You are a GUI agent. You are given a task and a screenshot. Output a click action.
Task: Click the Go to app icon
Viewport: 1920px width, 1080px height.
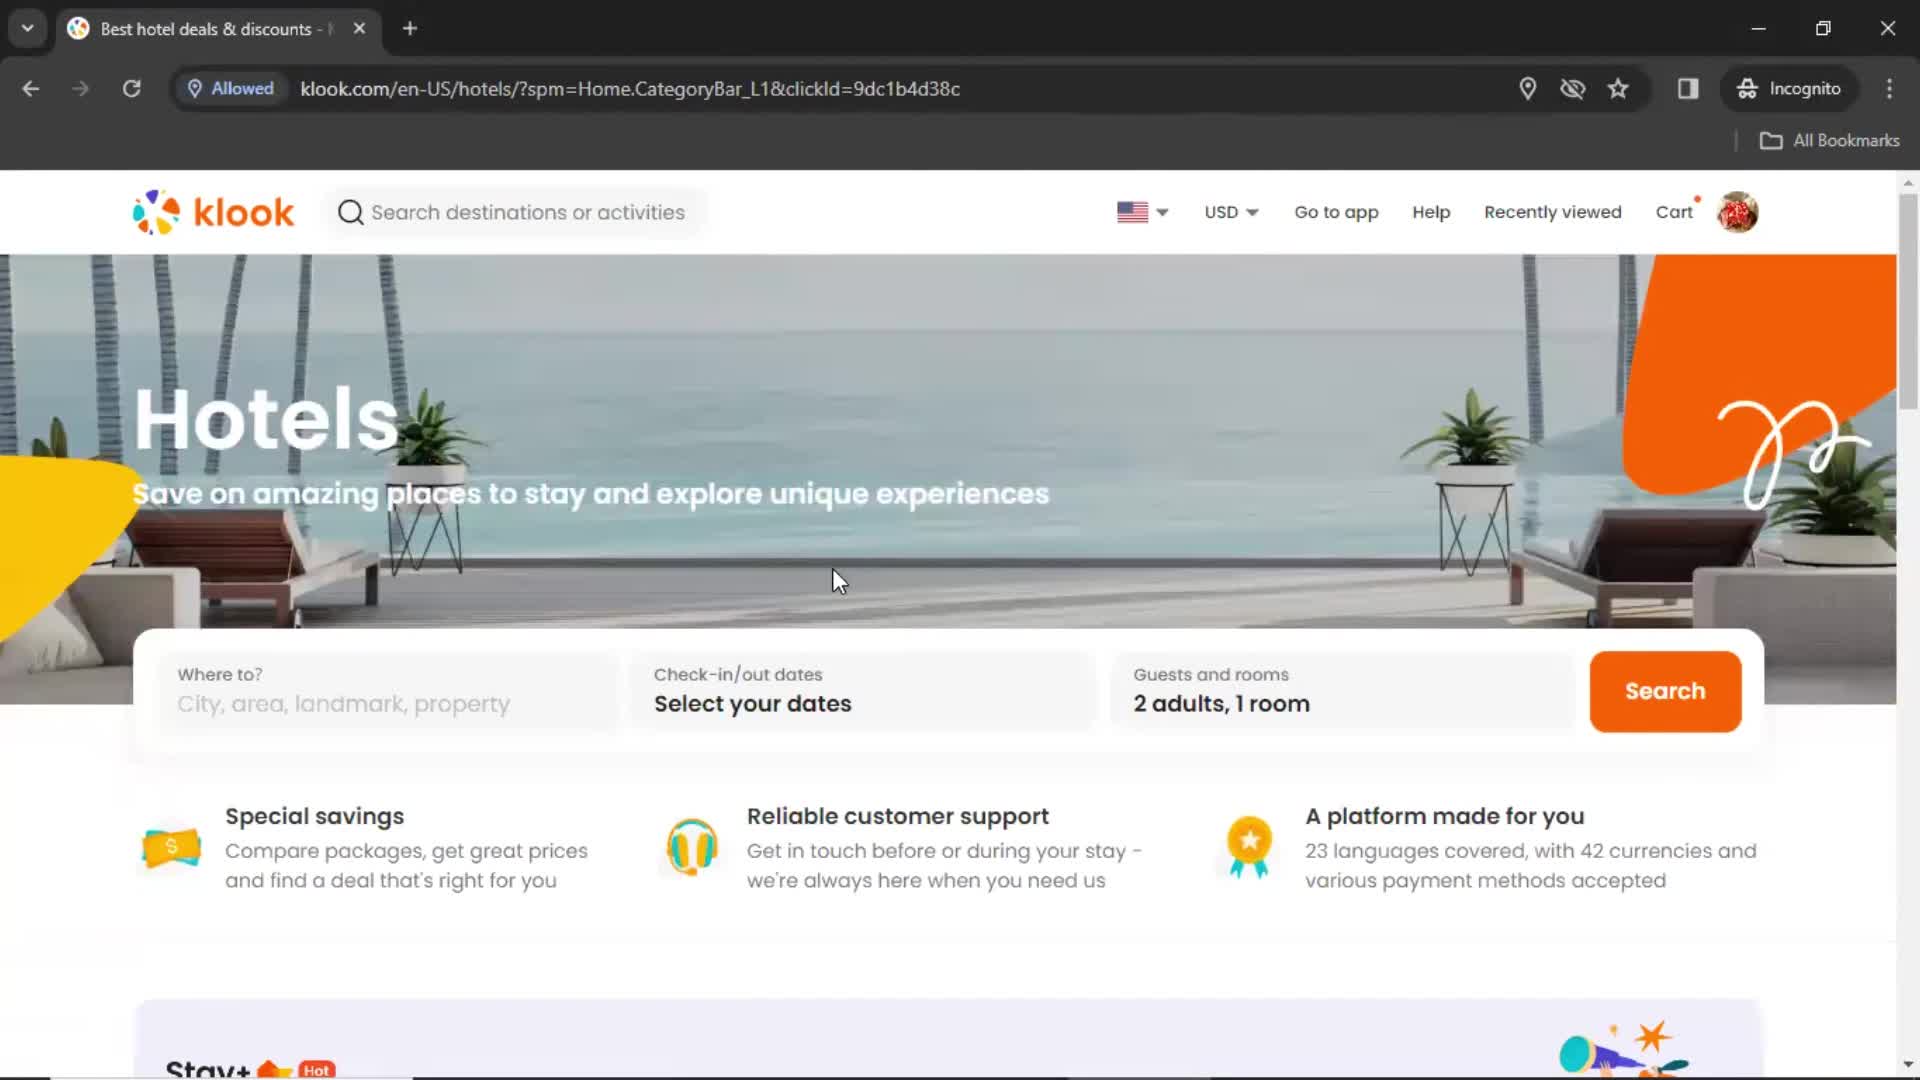coord(1336,212)
